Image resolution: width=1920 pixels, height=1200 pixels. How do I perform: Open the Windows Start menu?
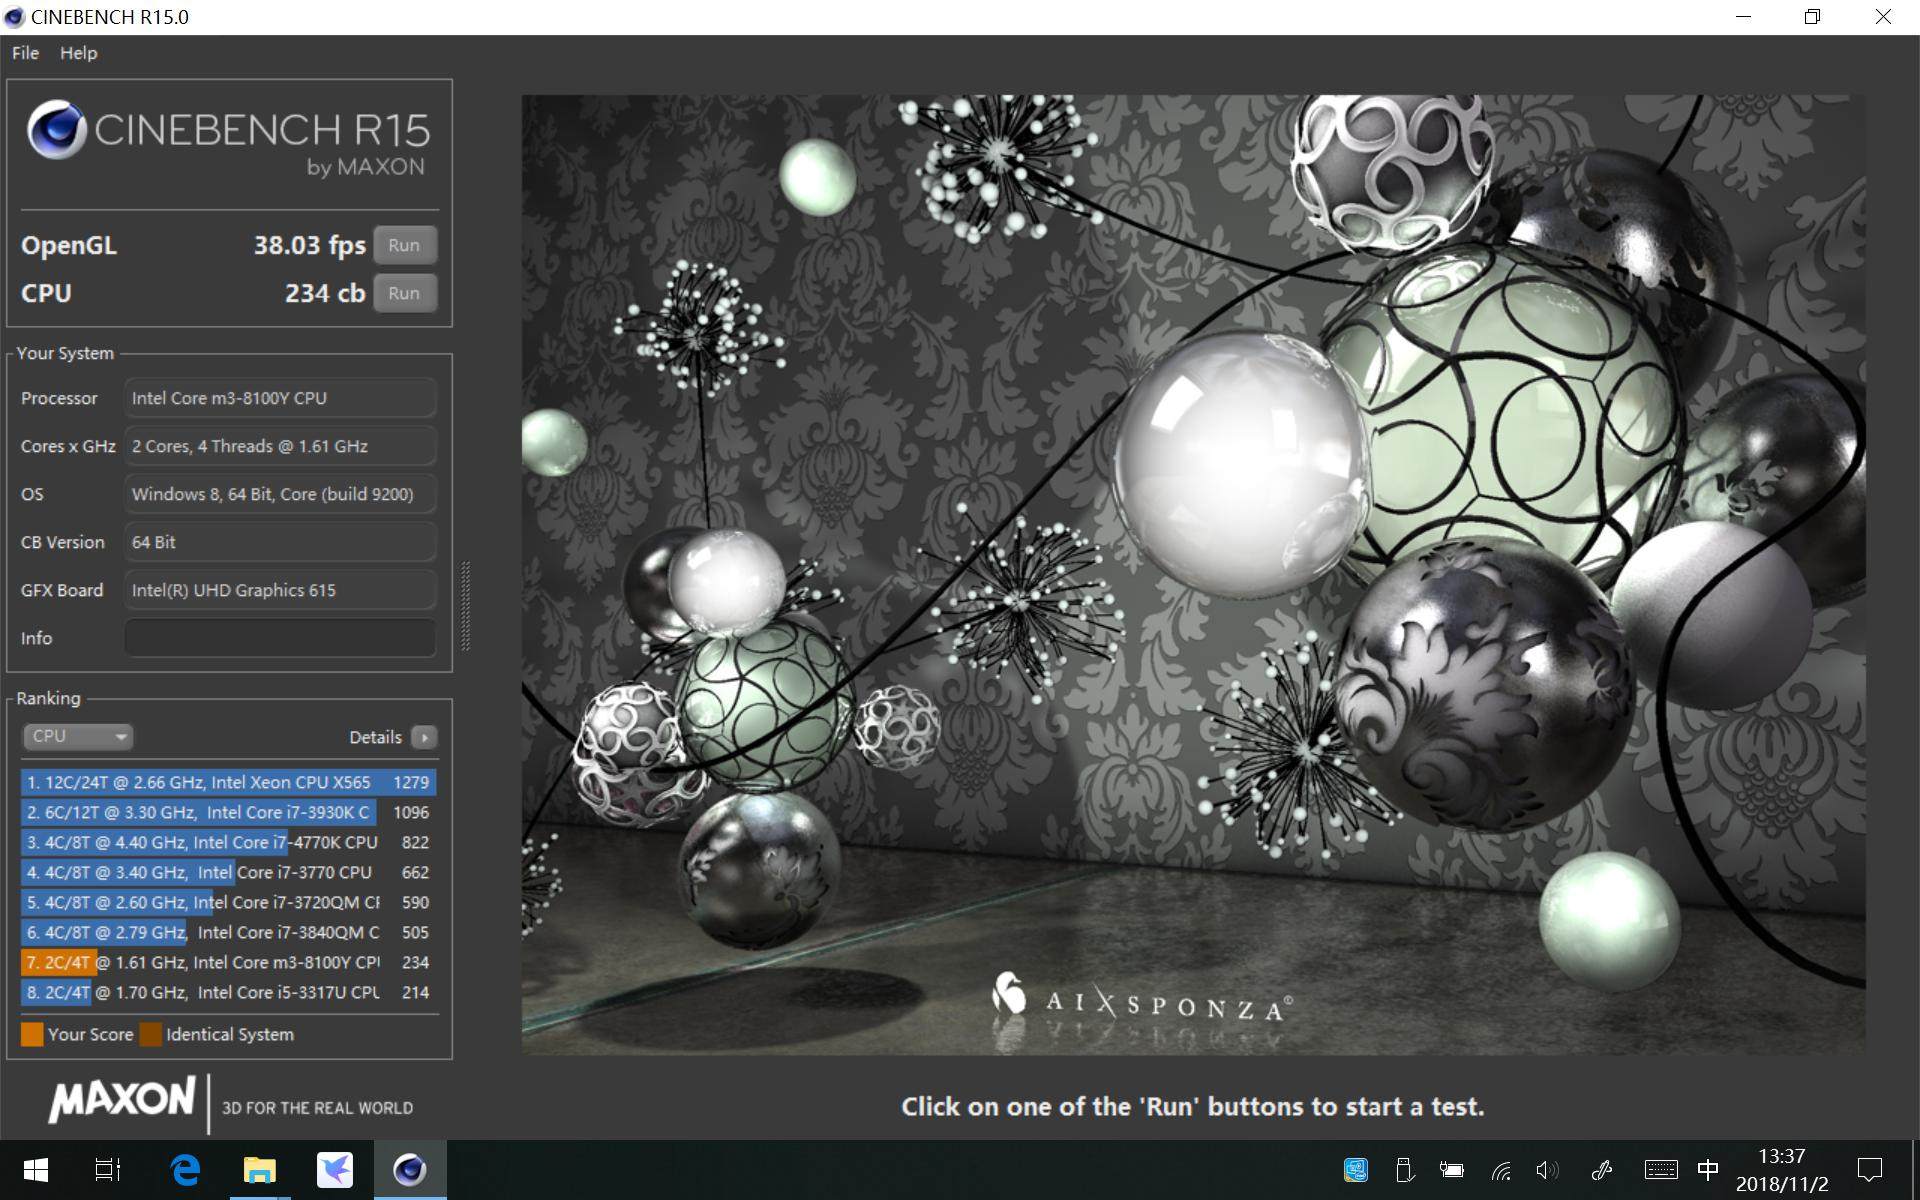click(x=36, y=1170)
